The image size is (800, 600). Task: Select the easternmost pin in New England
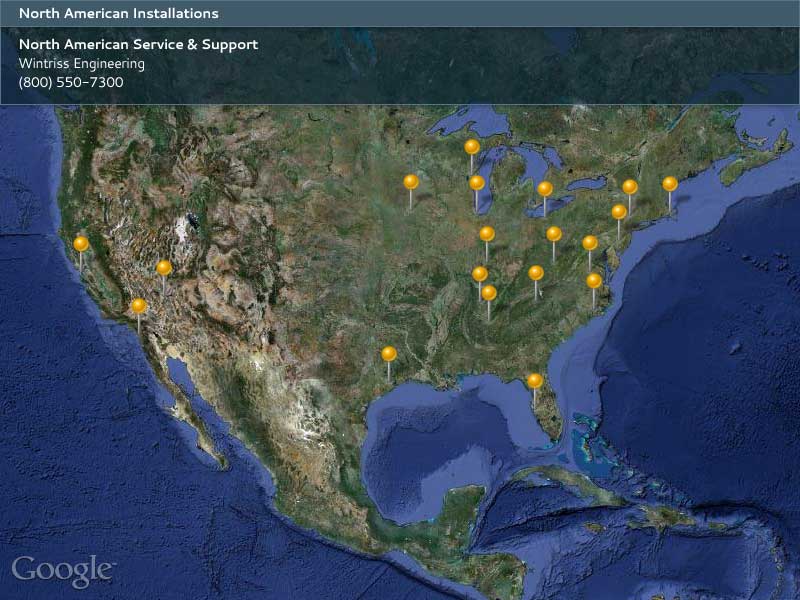pos(670,184)
